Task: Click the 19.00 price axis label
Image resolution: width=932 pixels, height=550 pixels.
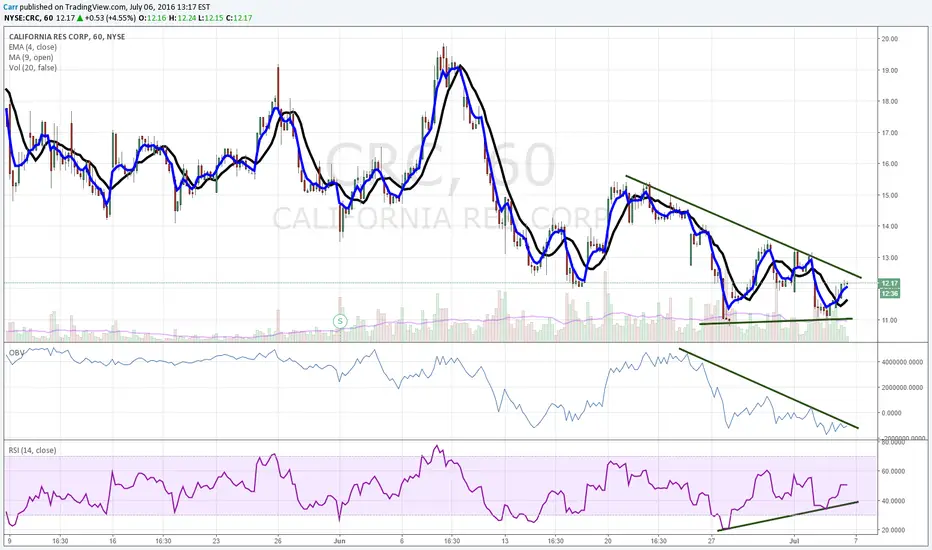Action: [x=890, y=70]
